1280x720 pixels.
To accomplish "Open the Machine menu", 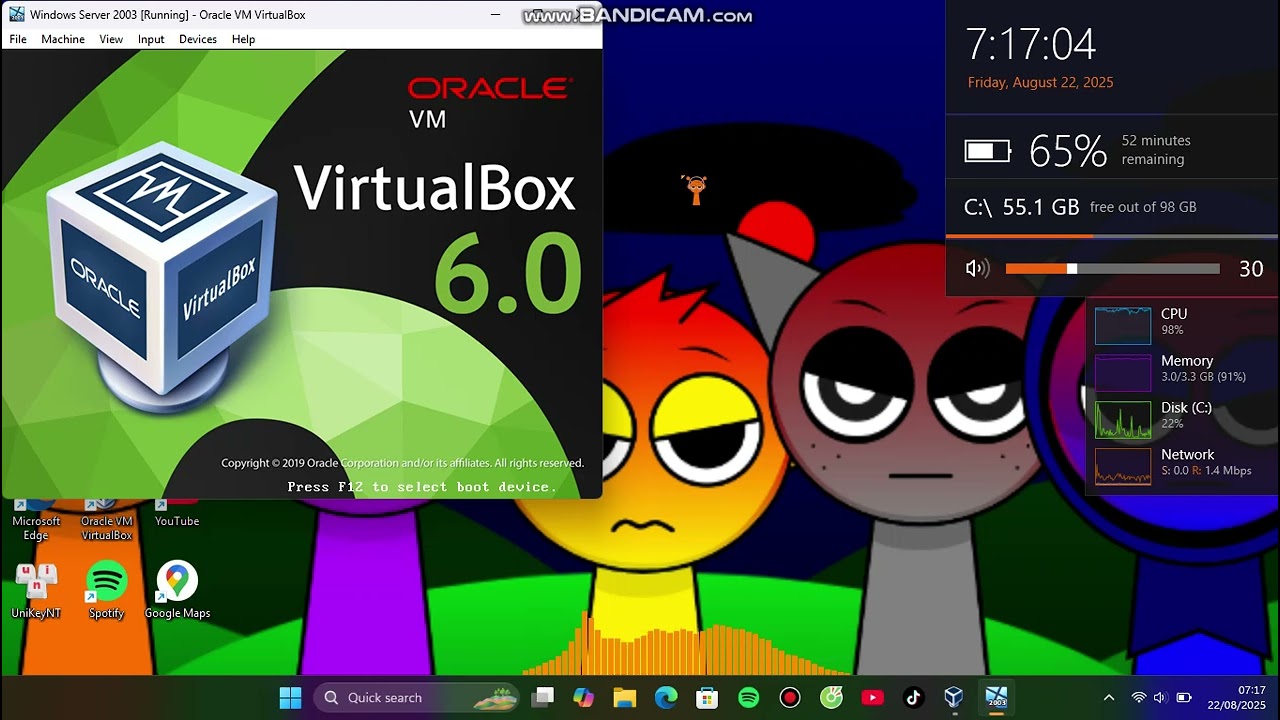I will pyautogui.click(x=63, y=39).
